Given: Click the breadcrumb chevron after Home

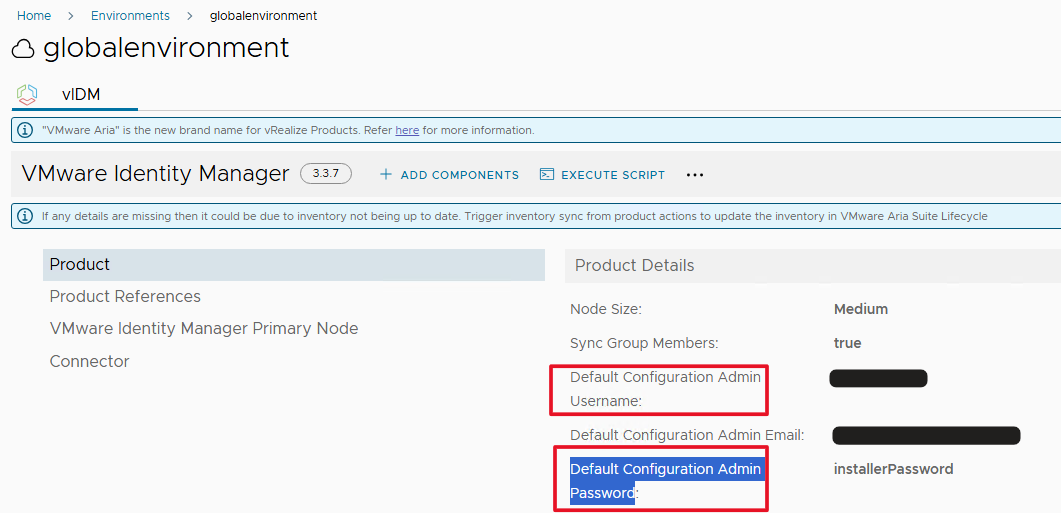Looking at the screenshot, I should [71, 16].
